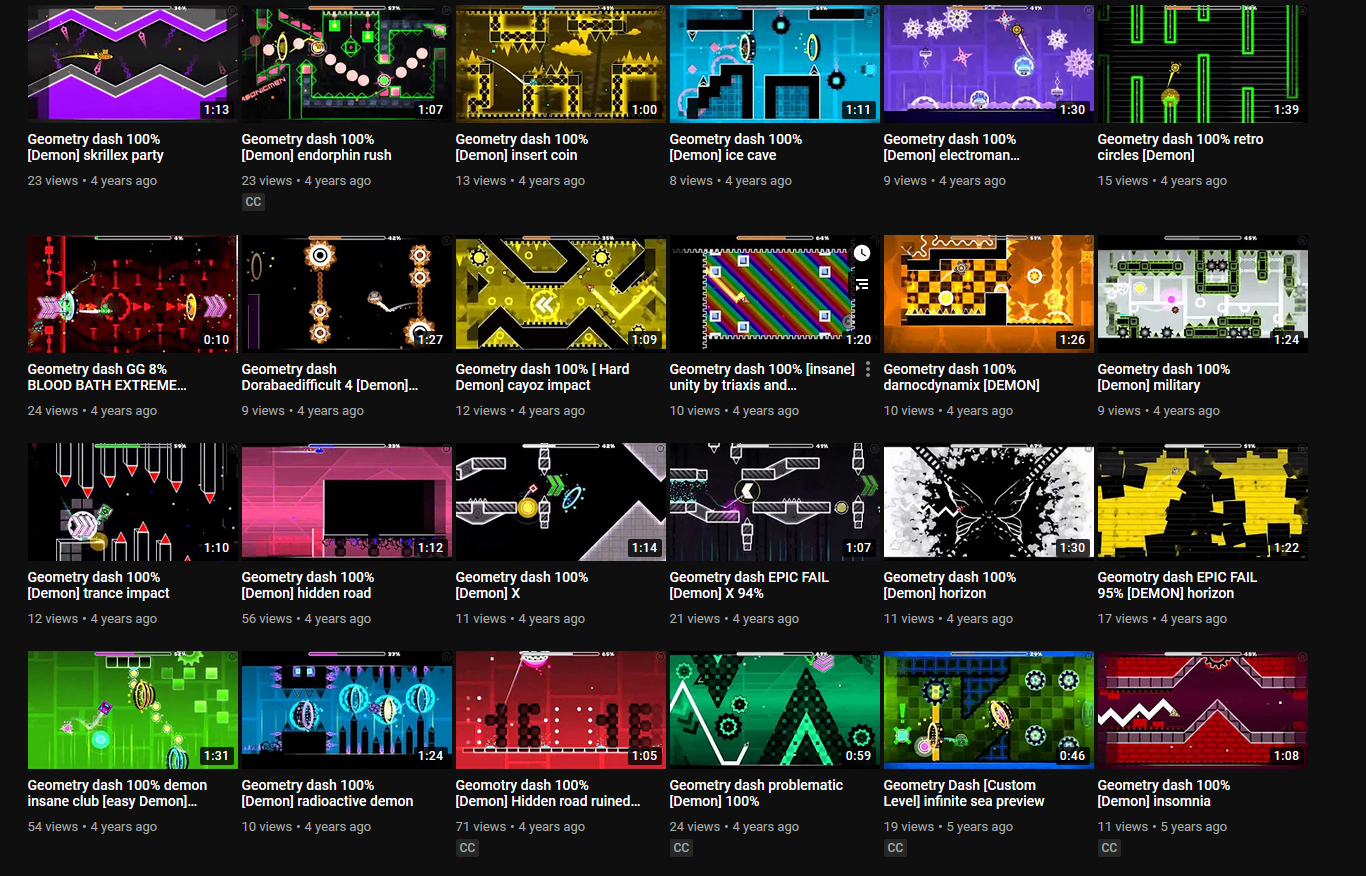
Task: Click title 'unity by triaxis' insane video
Action: 762,377
